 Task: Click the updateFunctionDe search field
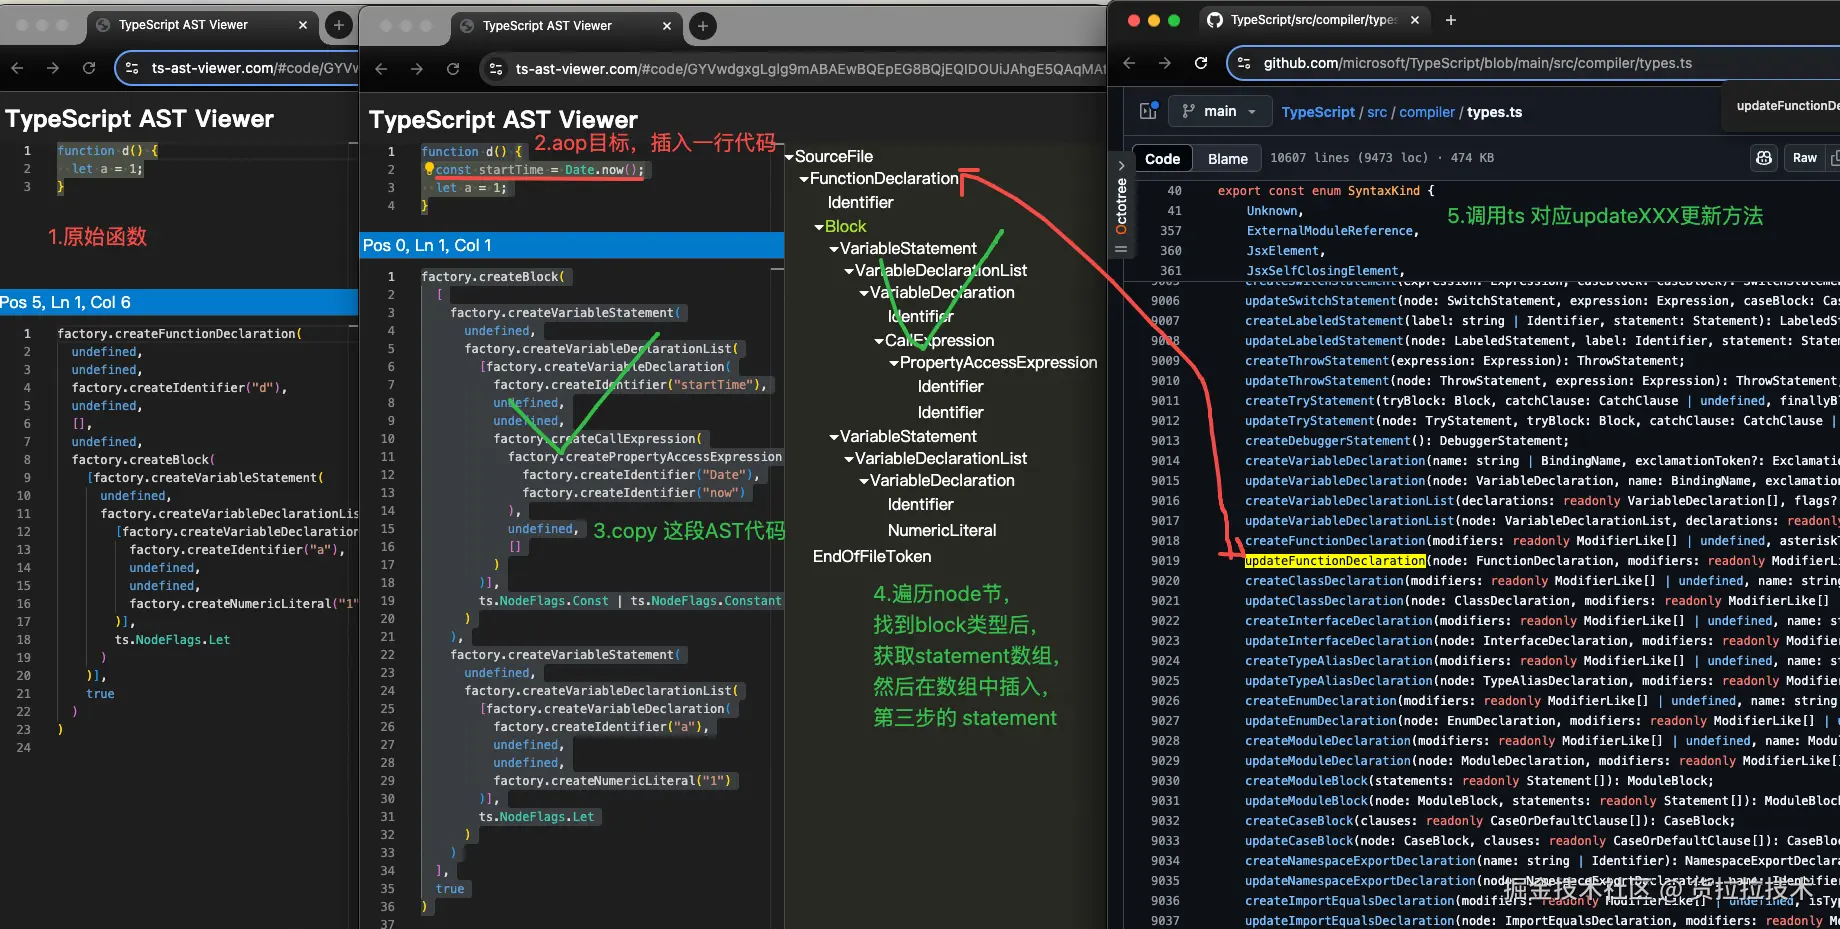pyautogui.click(x=1785, y=106)
